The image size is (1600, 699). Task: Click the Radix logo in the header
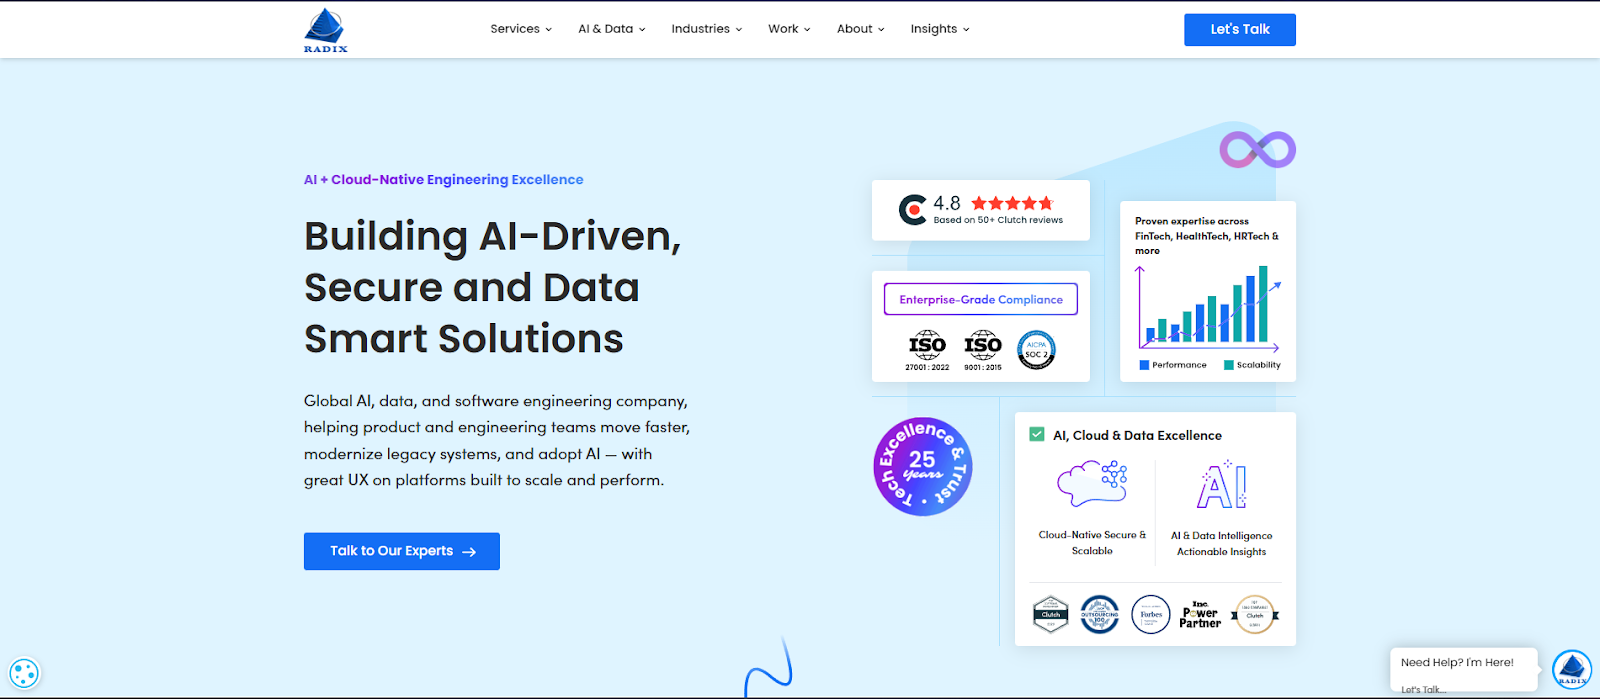(326, 30)
